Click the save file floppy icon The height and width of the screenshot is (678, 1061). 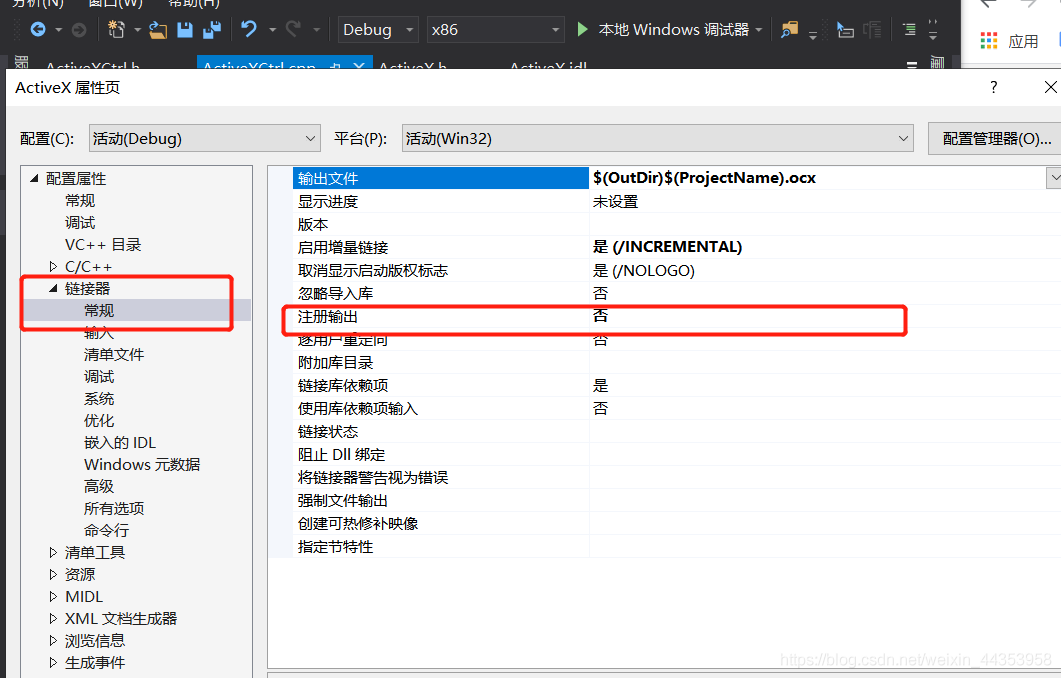point(185,30)
